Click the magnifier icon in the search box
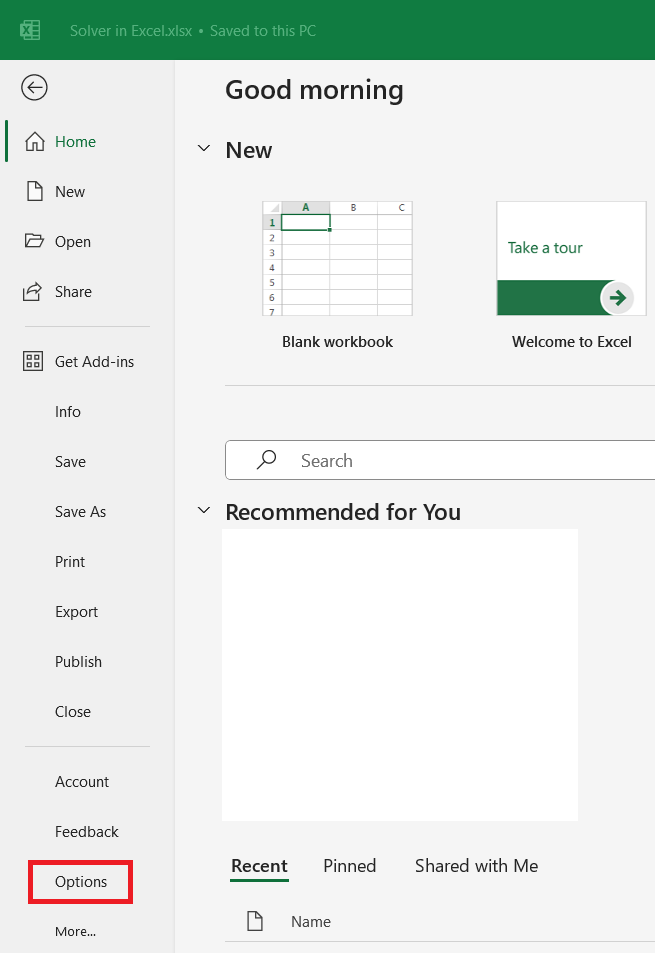This screenshot has width=655, height=953. [x=266, y=459]
